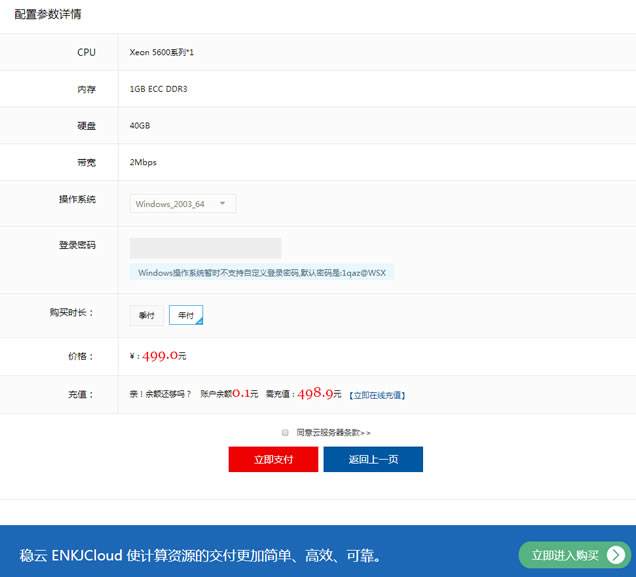
Task: Click the disk value 40GB
Action: (x=140, y=126)
